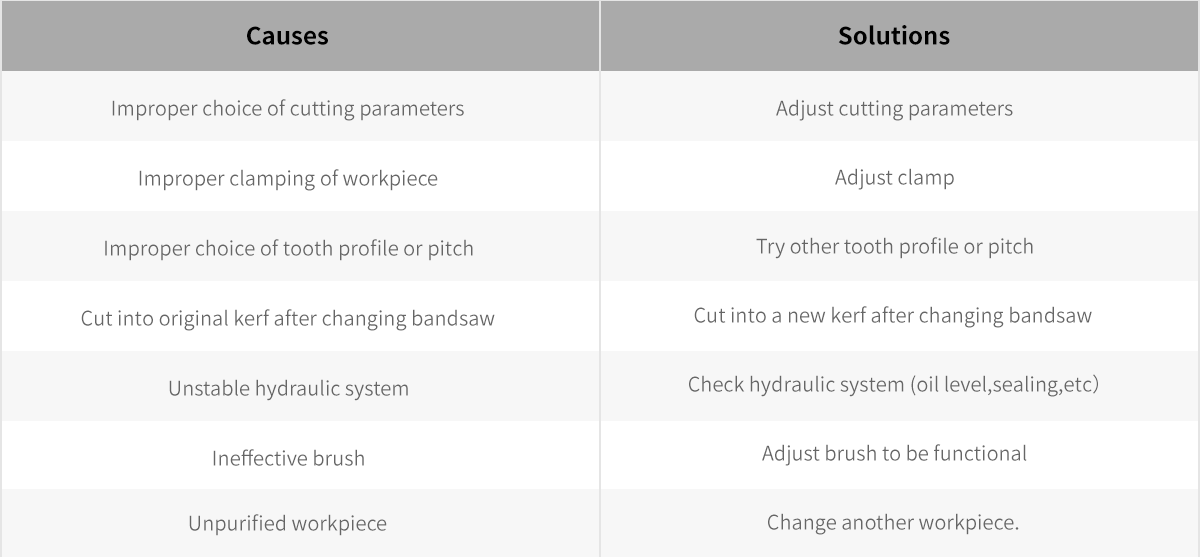This screenshot has width=1200, height=557.
Task: Click the 'Adjust clamp' solution cell
Action: coord(900,176)
